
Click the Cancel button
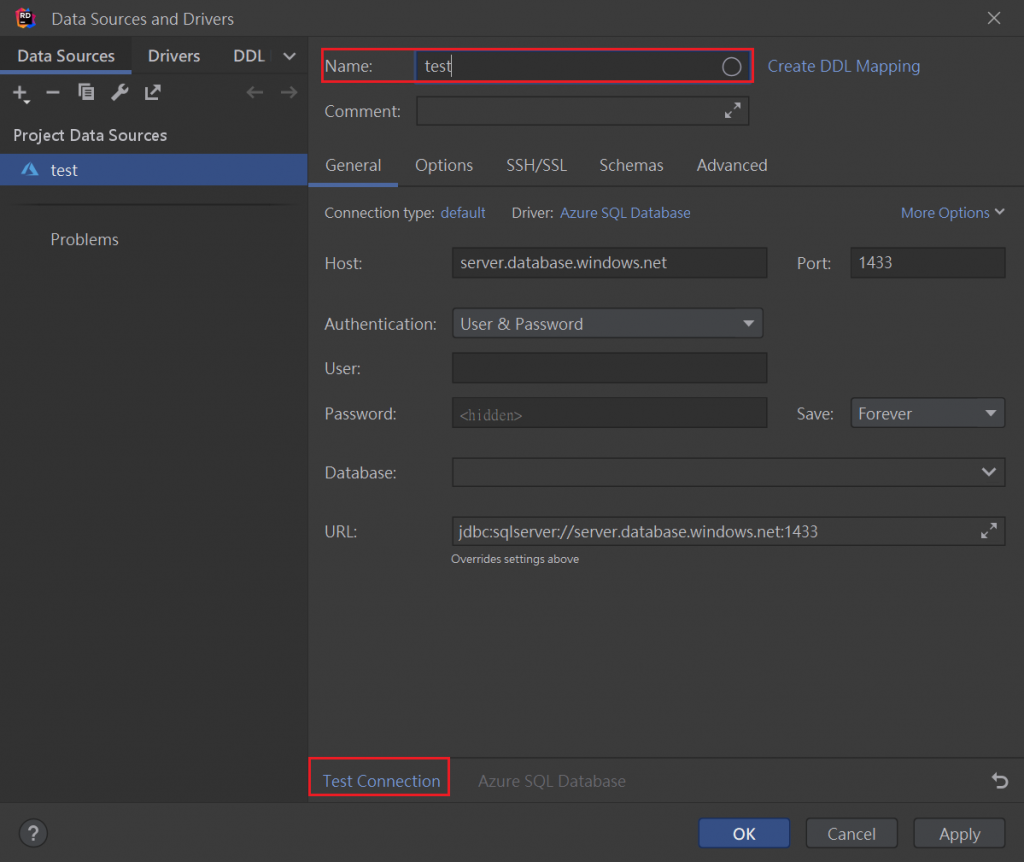click(x=851, y=834)
